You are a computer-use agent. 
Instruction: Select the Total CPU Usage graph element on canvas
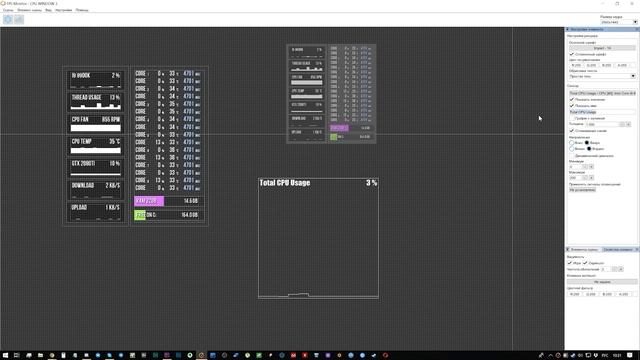(x=318, y=238)
